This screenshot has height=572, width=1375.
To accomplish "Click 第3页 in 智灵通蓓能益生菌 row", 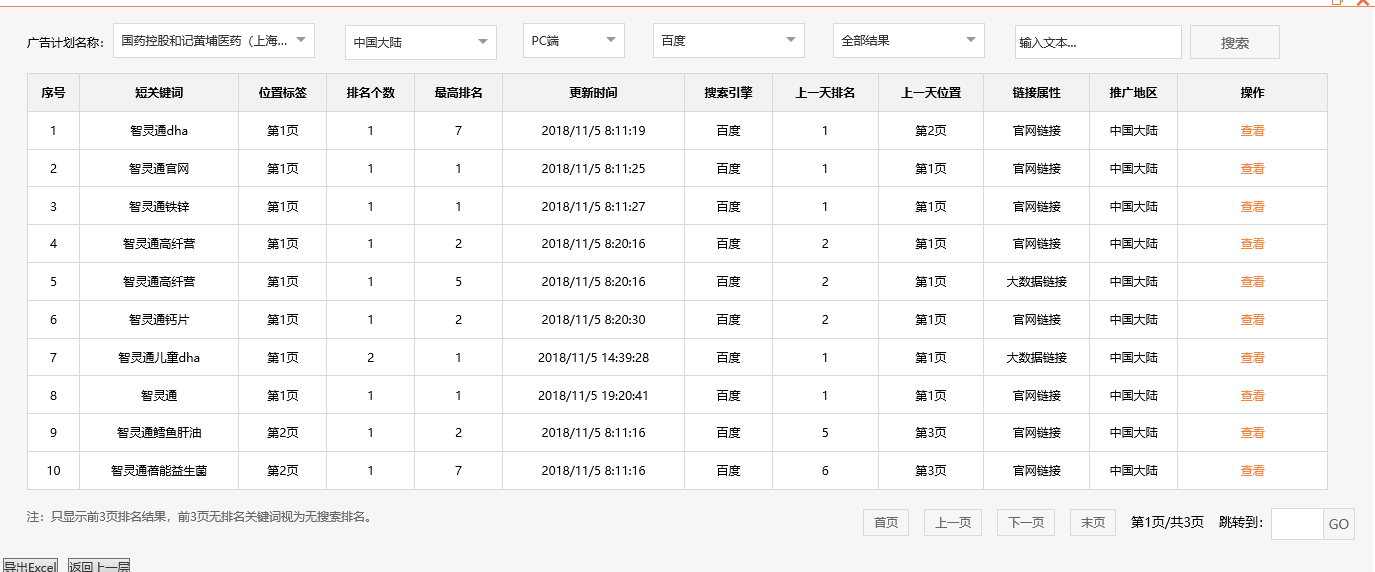I will coord(931,471).
